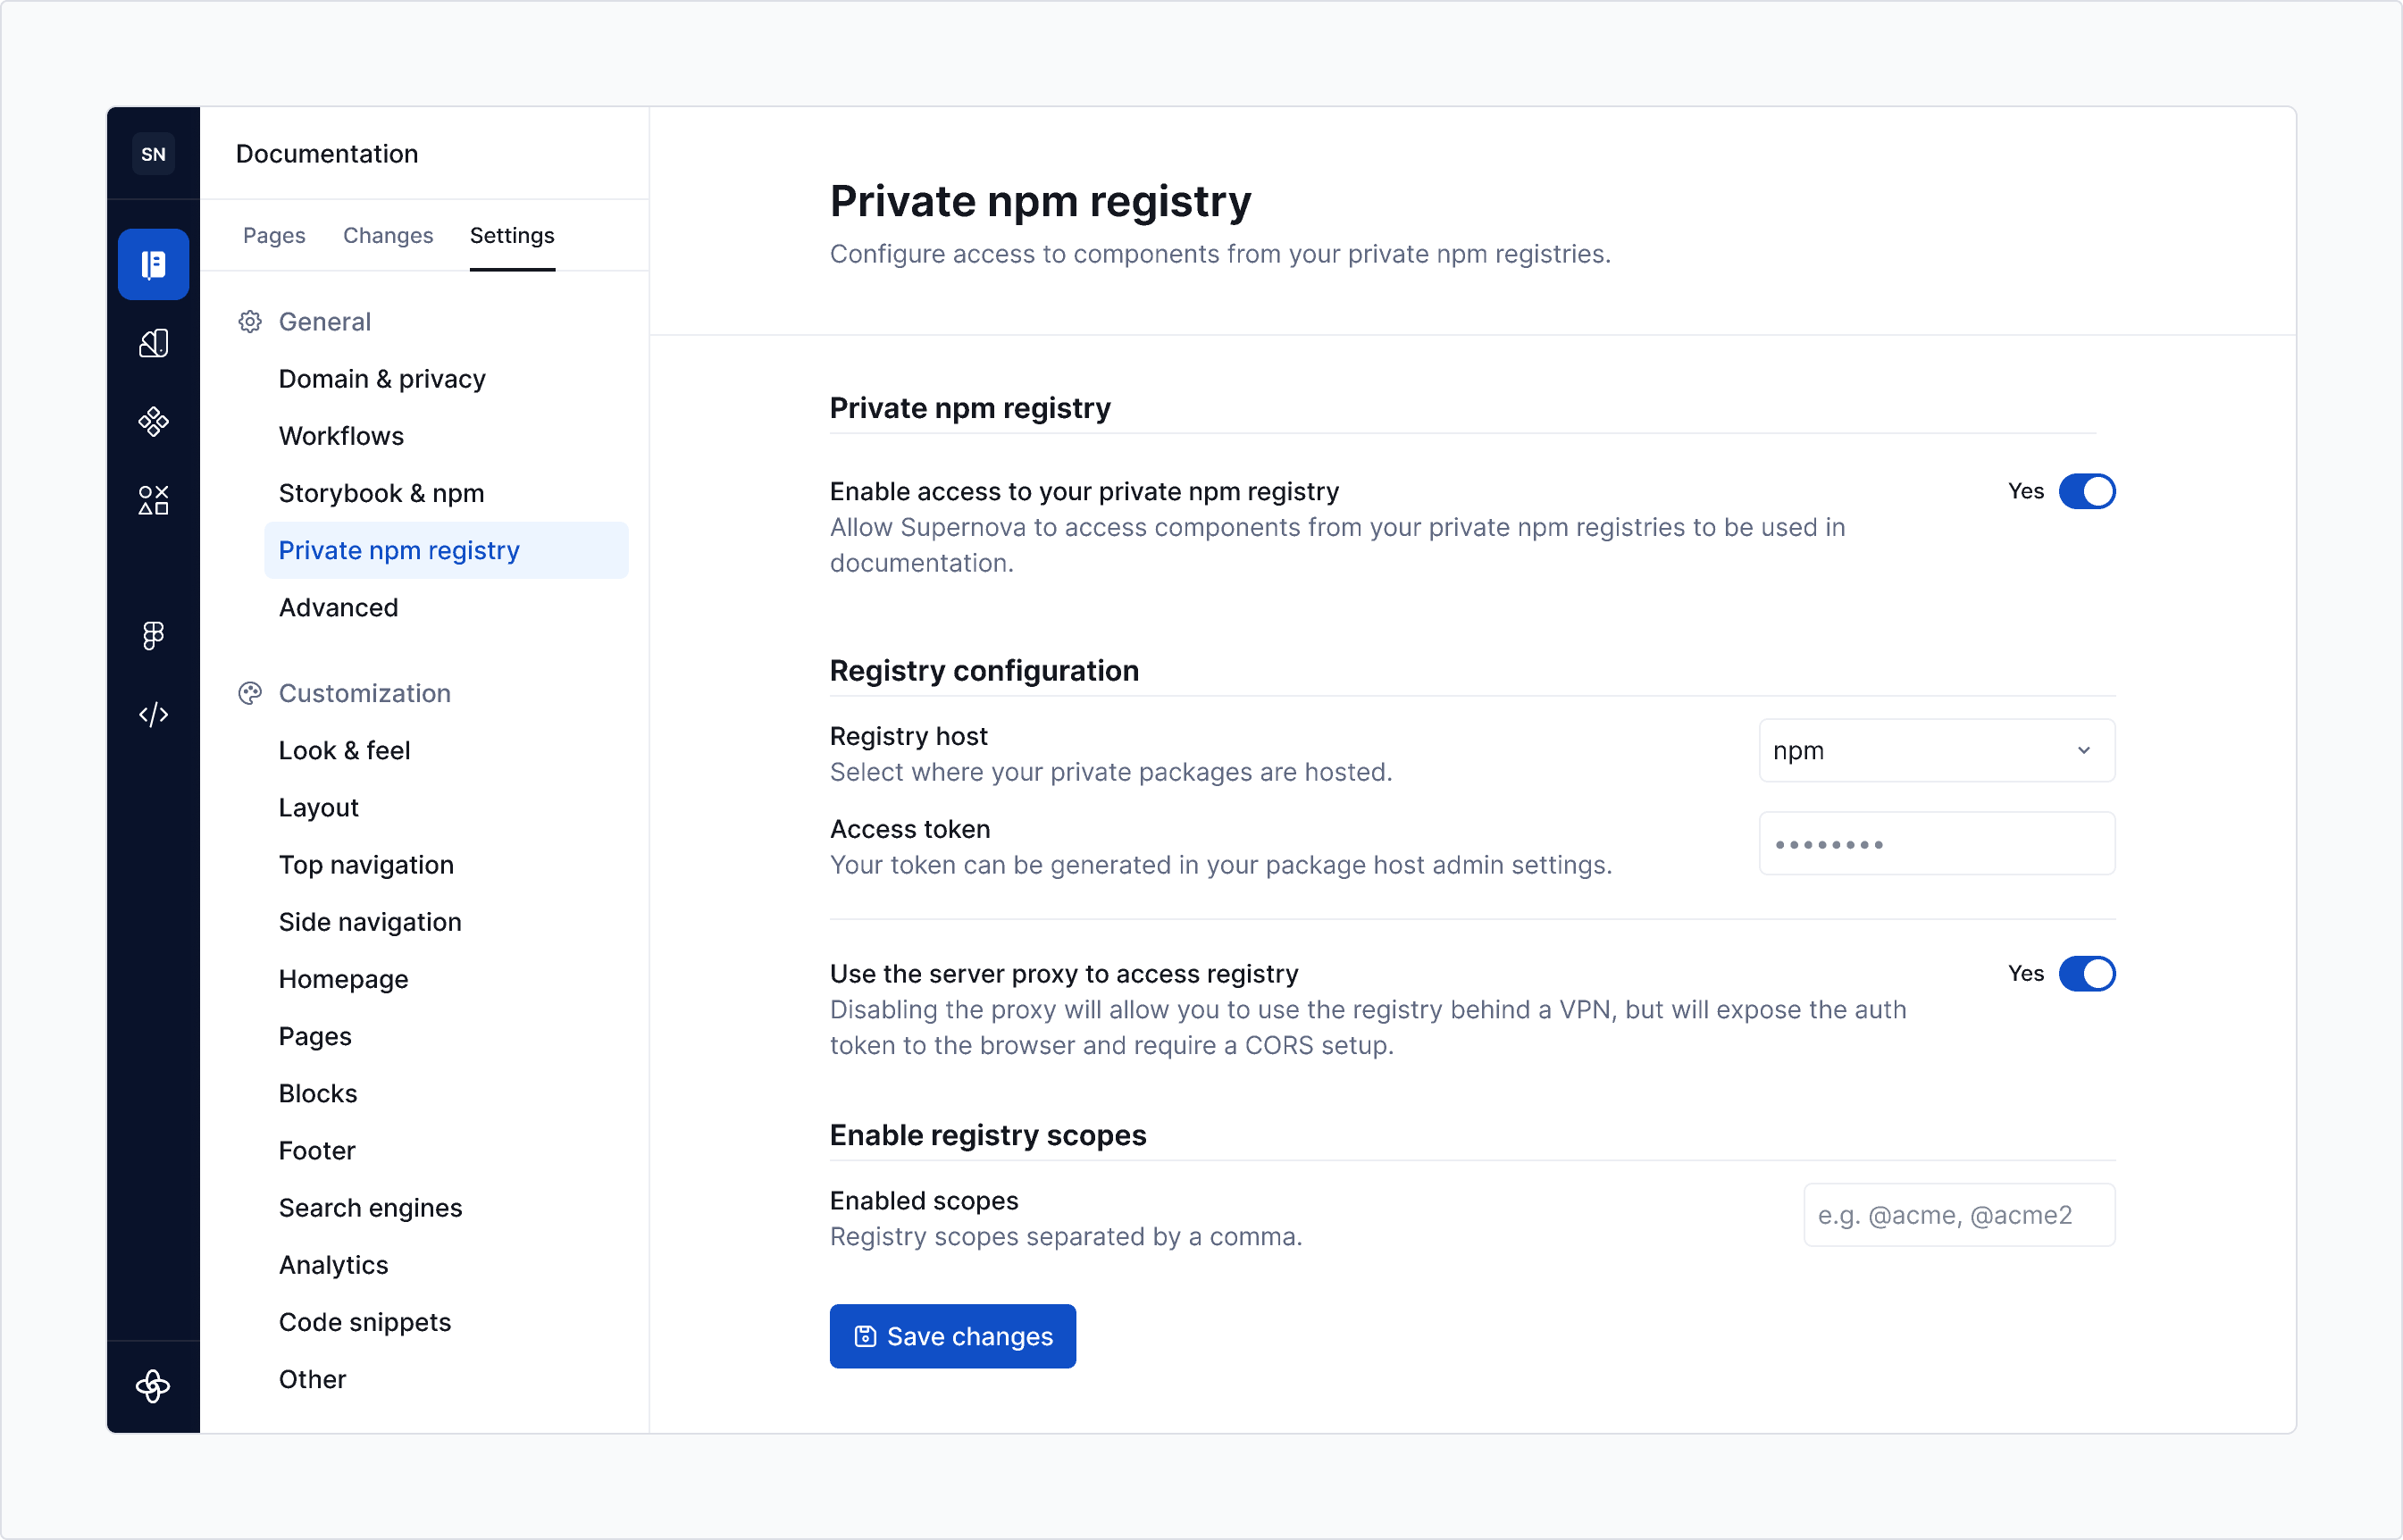The width and height of the screenshot is (2403, 1540).
Task: Click the Look & feel customization entry
Action: (x=344, y=750)
